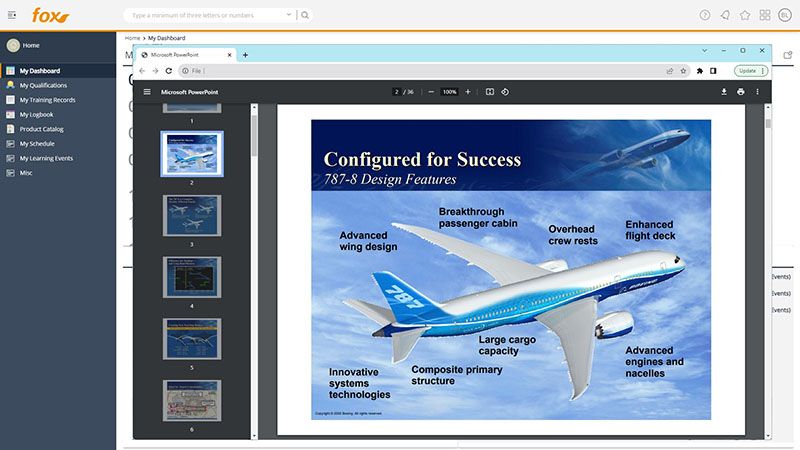800x450 pixels.
Task: Toggle the PDF thumbnail sidebar menu
Action: tap(147, 92)
